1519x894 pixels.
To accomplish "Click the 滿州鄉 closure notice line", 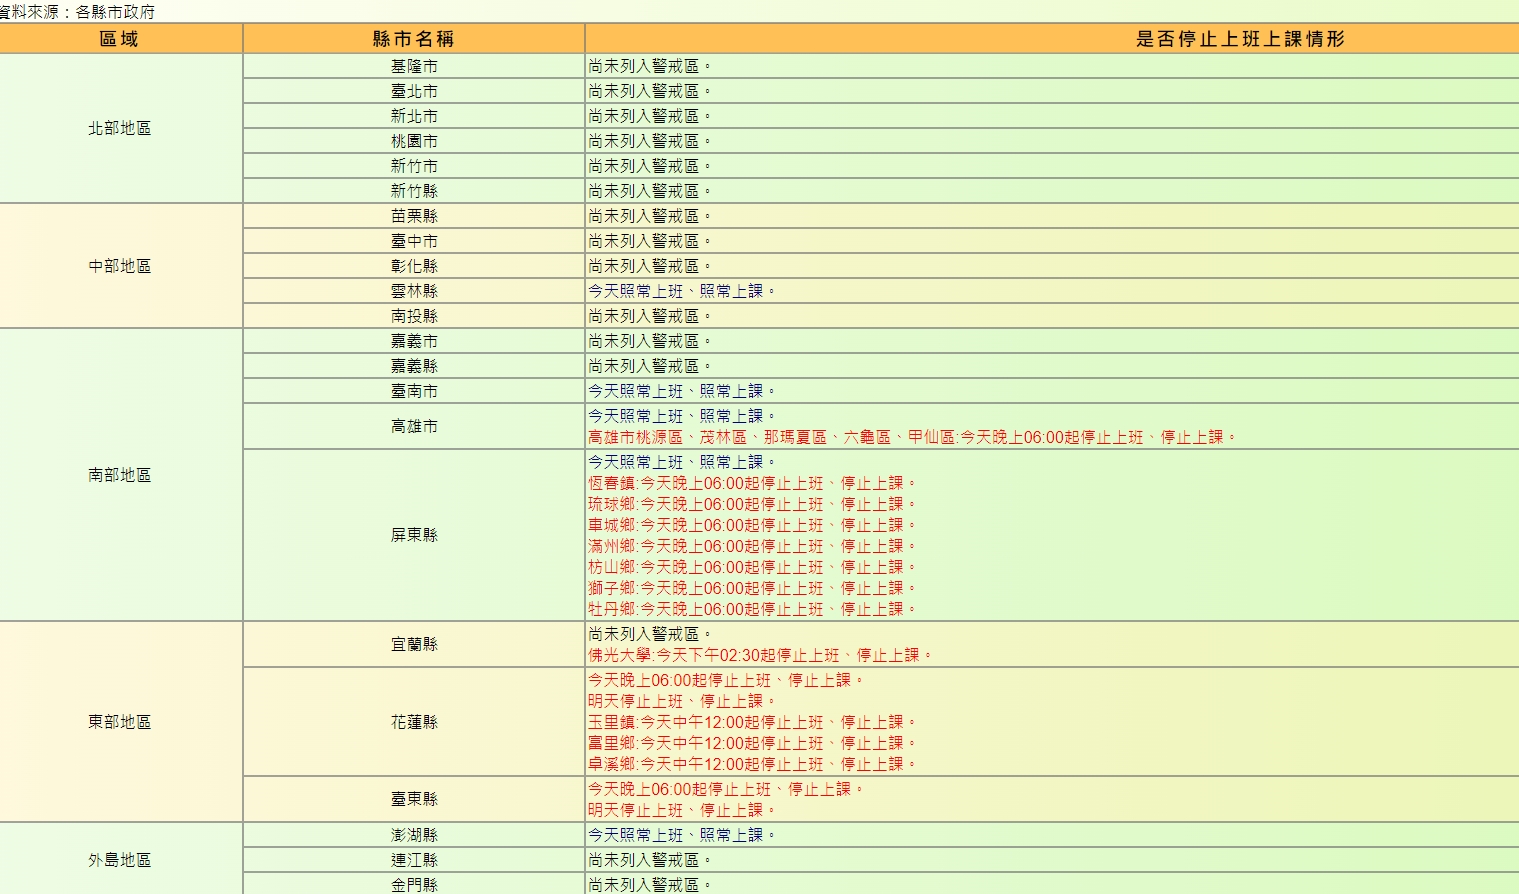I will 752,546.
